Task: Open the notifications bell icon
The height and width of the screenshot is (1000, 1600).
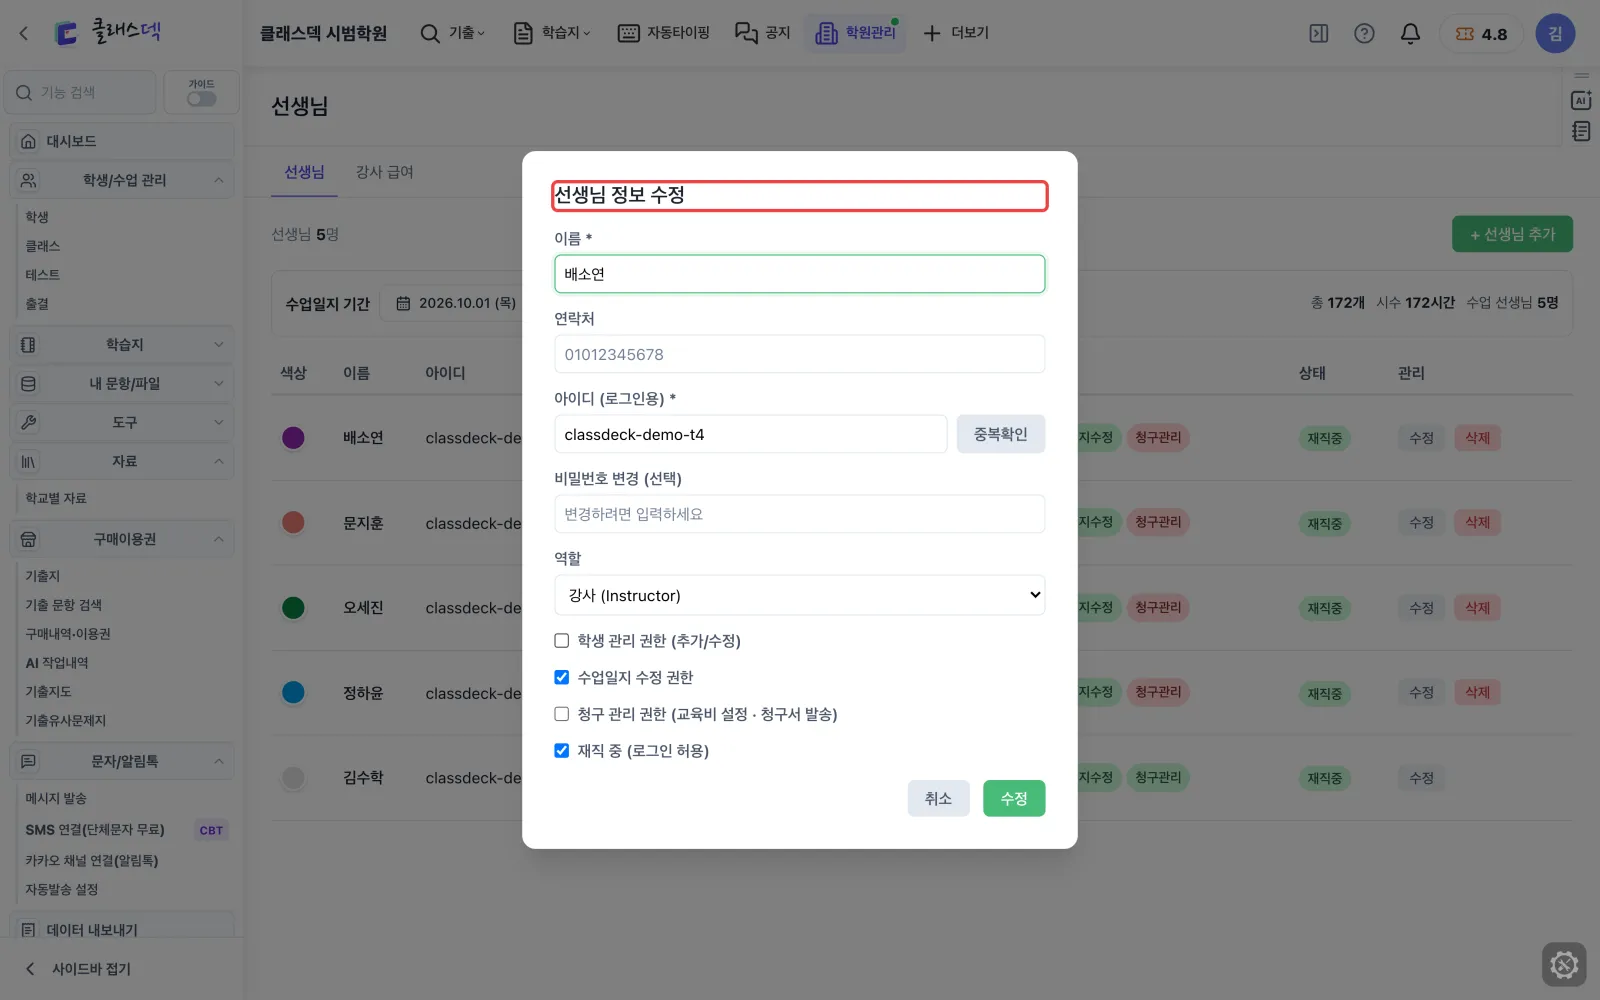Action: [x=1410, y=33]
